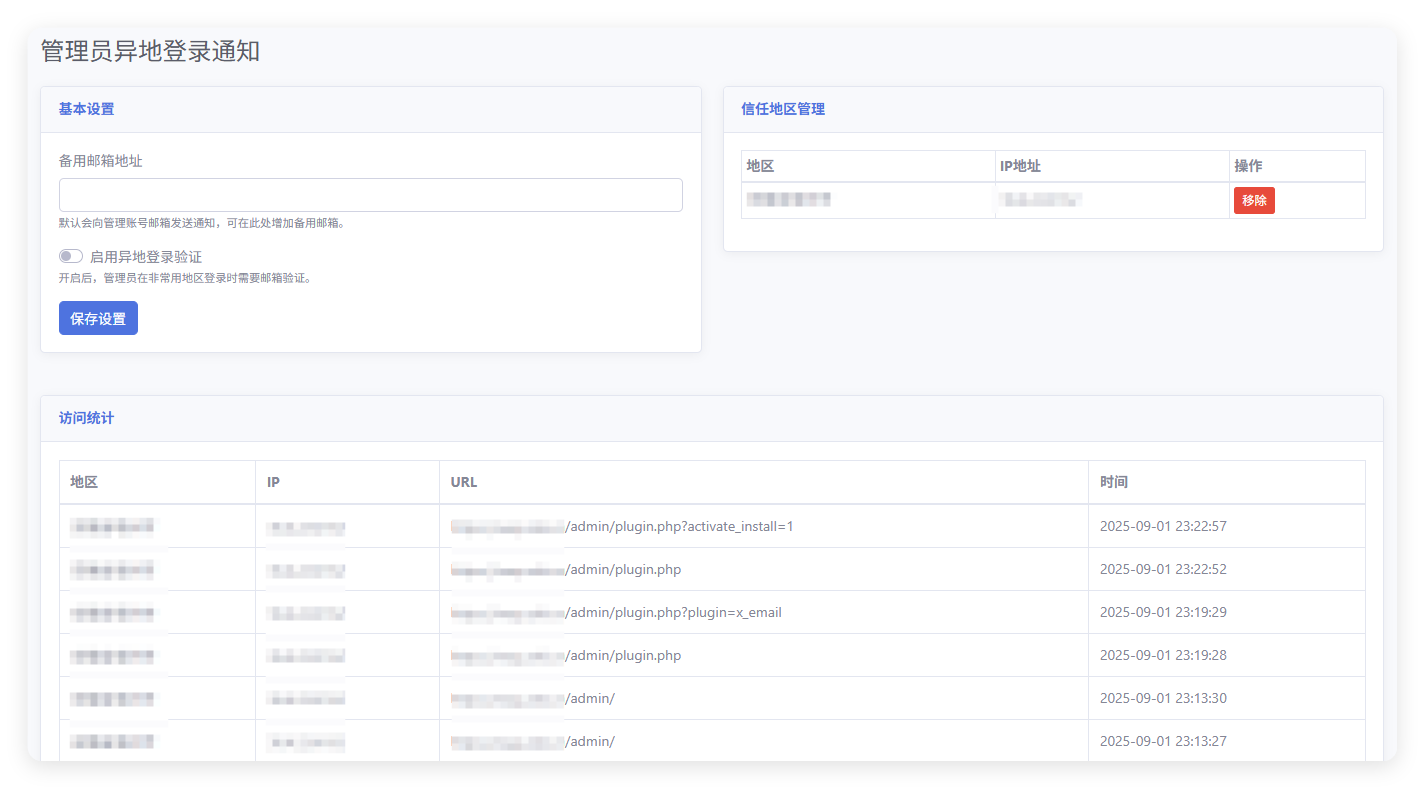Screen dimensions: 1424x788
Task: Toggle the 启用异地登录验证 switch
Action: (x=71, y=257)
